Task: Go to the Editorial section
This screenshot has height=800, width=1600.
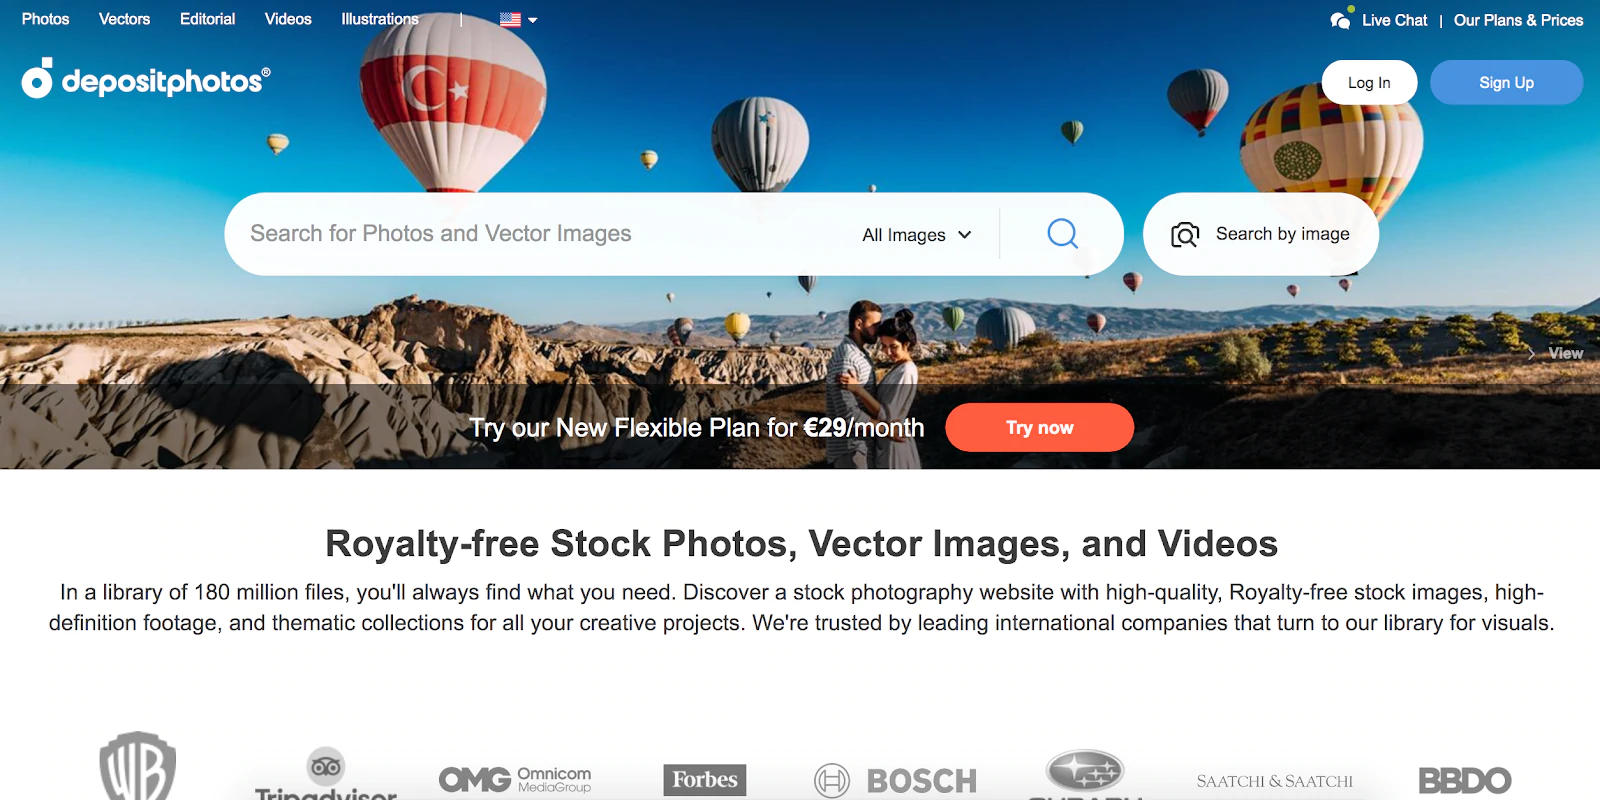Action: [x=208, y=19]
